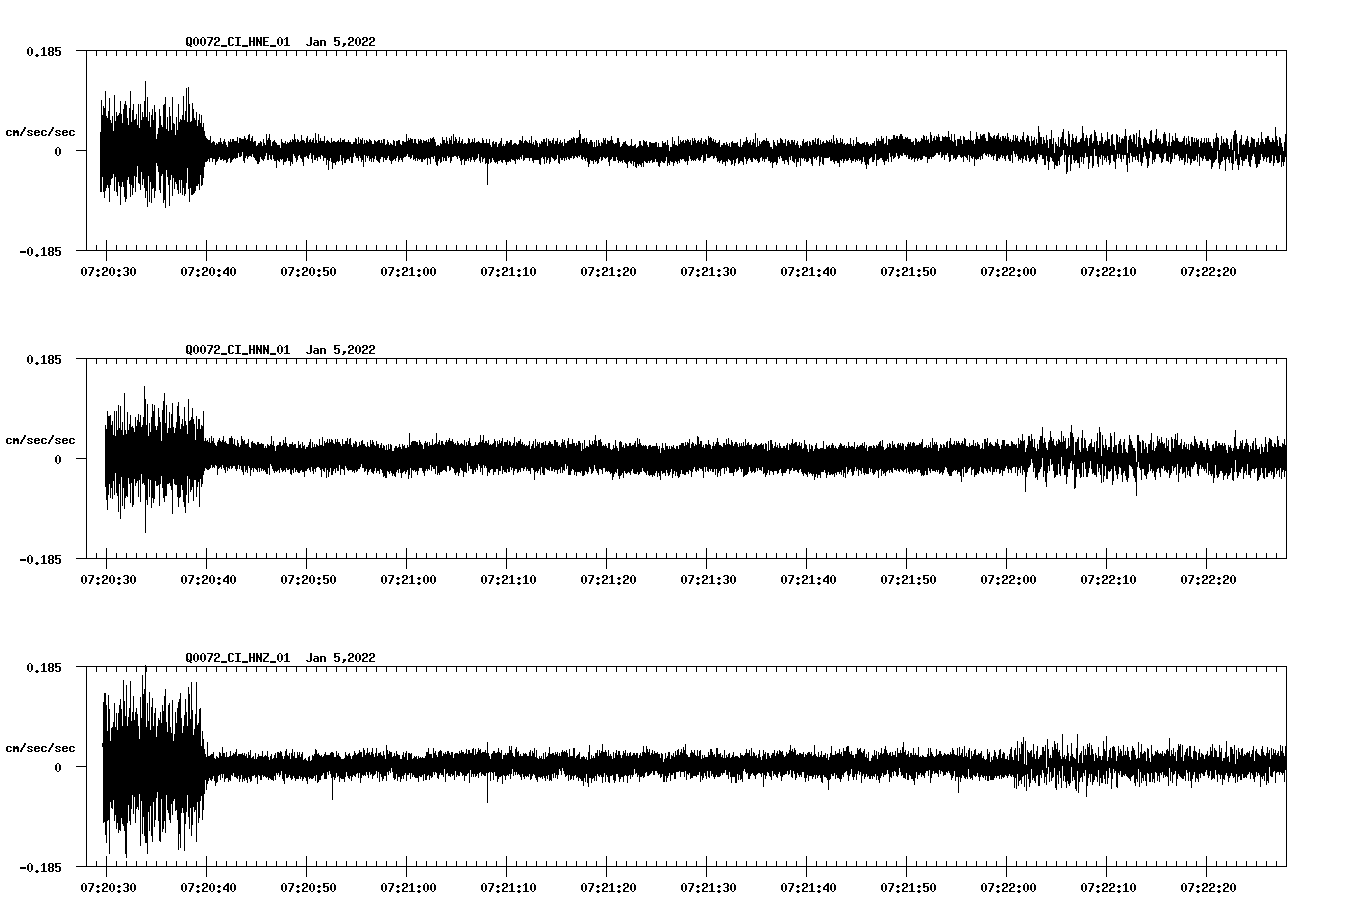Image resolution: width=1358 pixels, height=924 pixels.
Task: Click the high-amplitude burst in HNZ waveform
Action: click(x=153, y=762)
